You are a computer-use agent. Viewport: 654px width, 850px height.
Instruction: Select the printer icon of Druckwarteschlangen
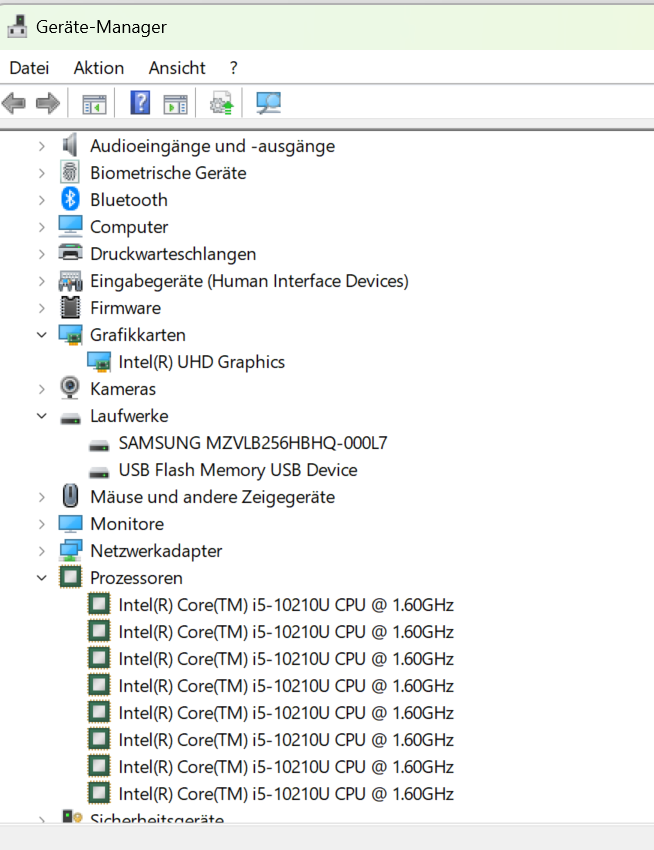tap(70, 253)
